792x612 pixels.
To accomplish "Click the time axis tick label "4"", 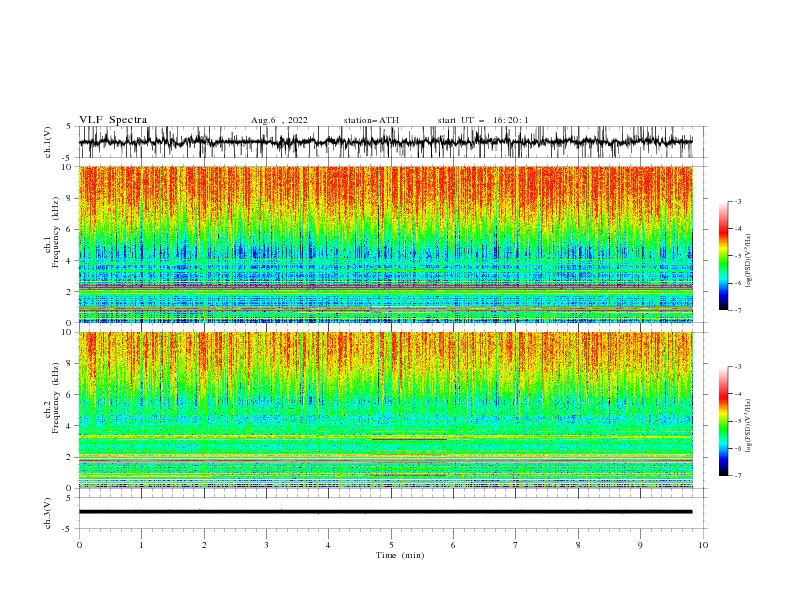I will tap(329, 545).
